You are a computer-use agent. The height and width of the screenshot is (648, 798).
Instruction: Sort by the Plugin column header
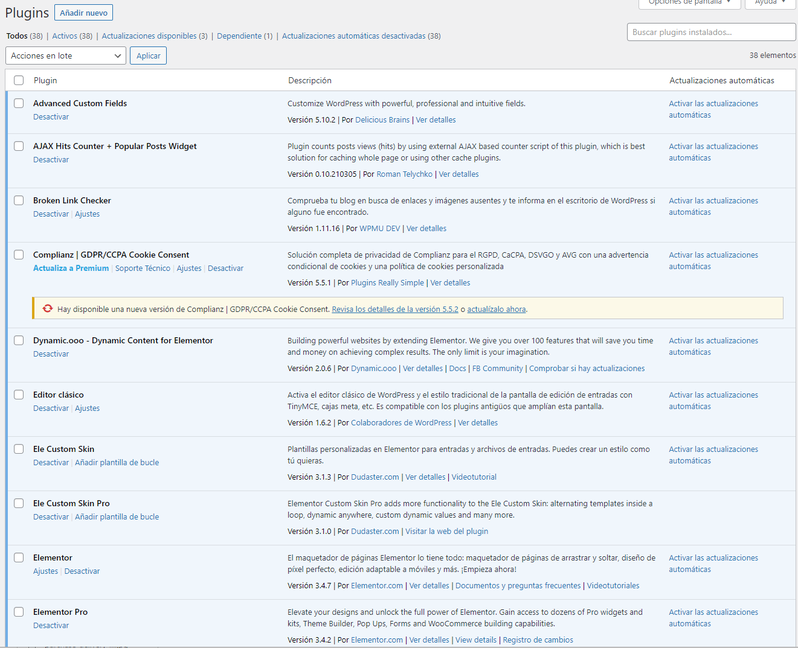[x=45, y=80]
